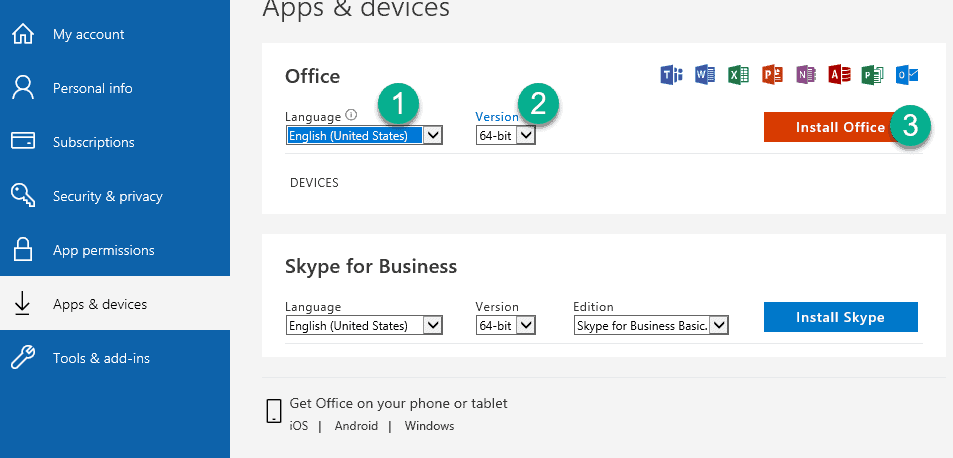Open the Office Language dropdown
The height and width of the screenshot is (458, 953).
(364, 135)
